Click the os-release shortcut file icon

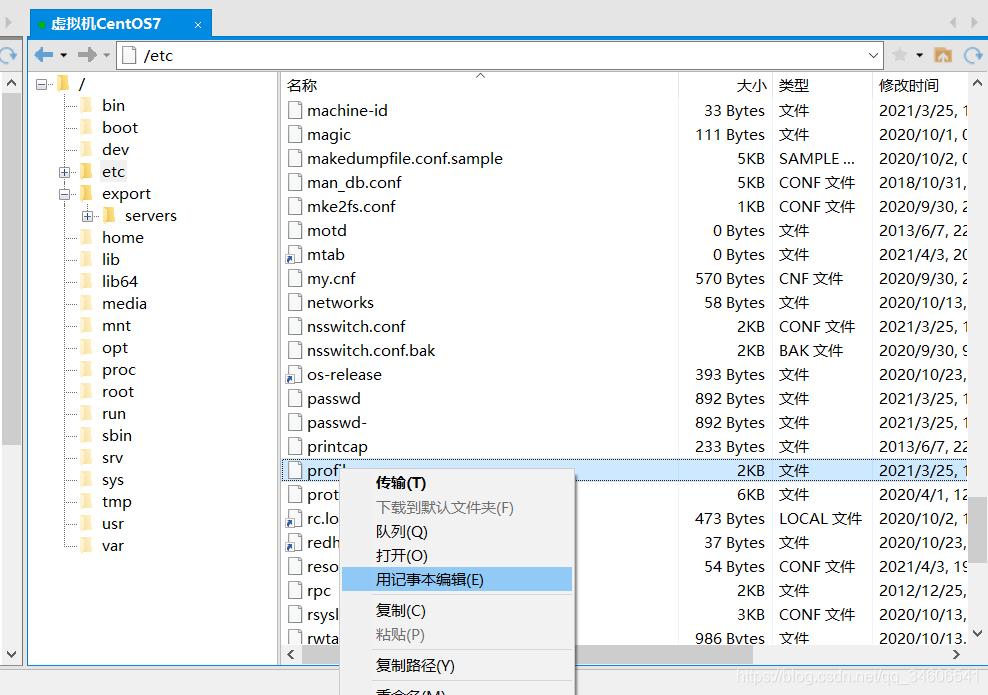pyautogui.click(x=294, y=375)
